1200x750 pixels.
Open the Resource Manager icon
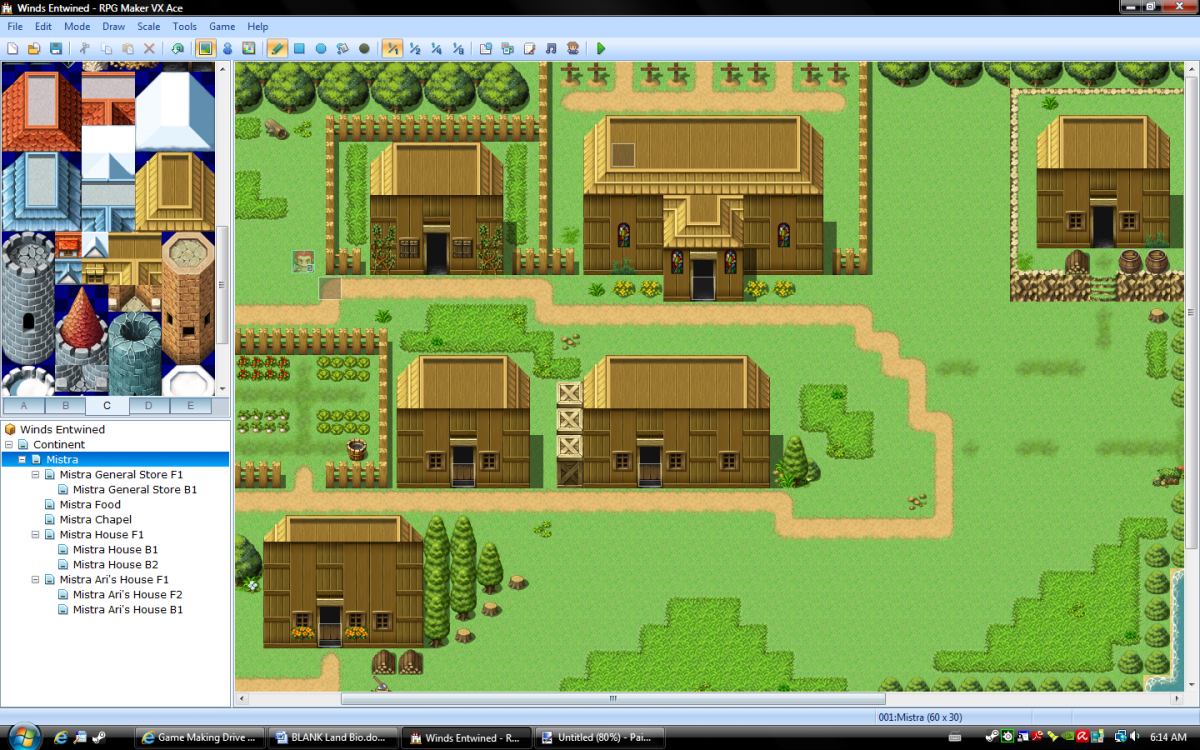(x=508, y=48)
